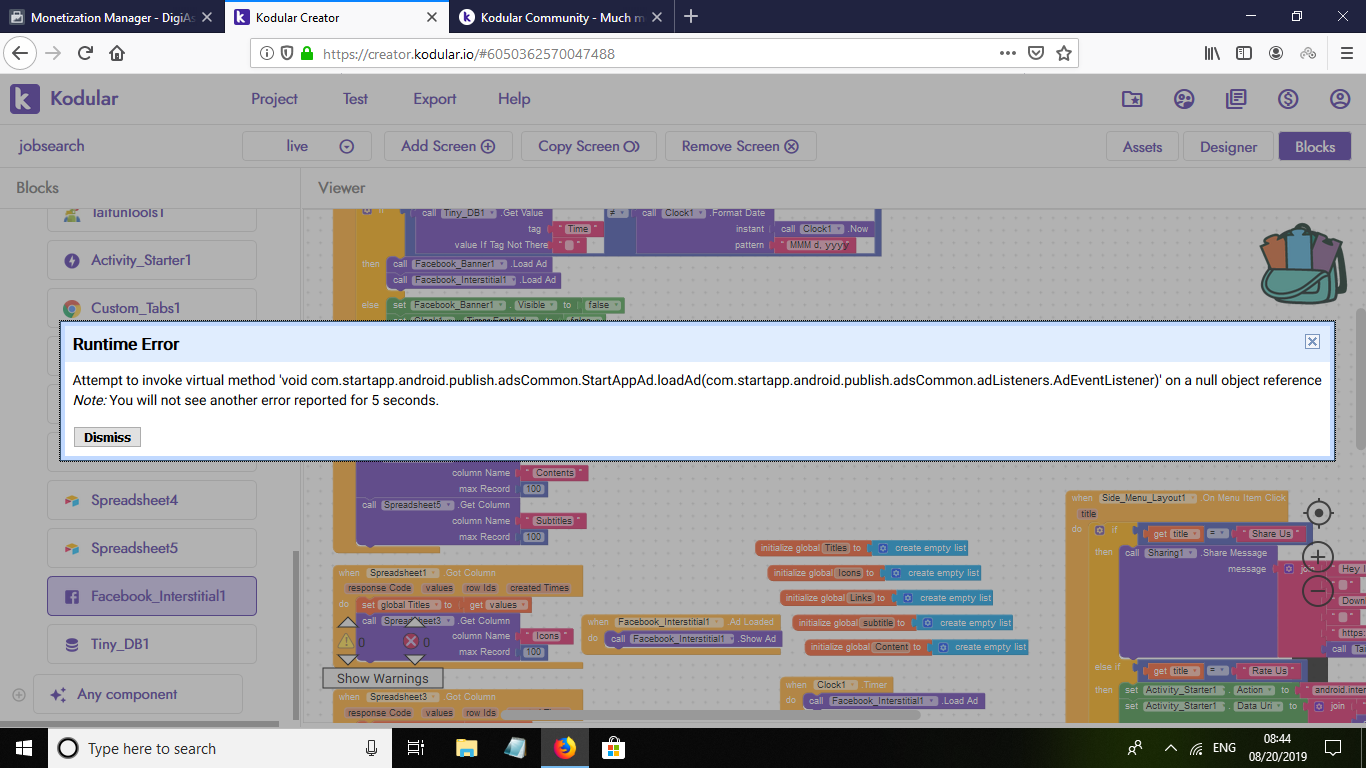Center the workspace with the crosshair icon
The width and height of the screenshot is (1366, 768).
pos(1319,514)
